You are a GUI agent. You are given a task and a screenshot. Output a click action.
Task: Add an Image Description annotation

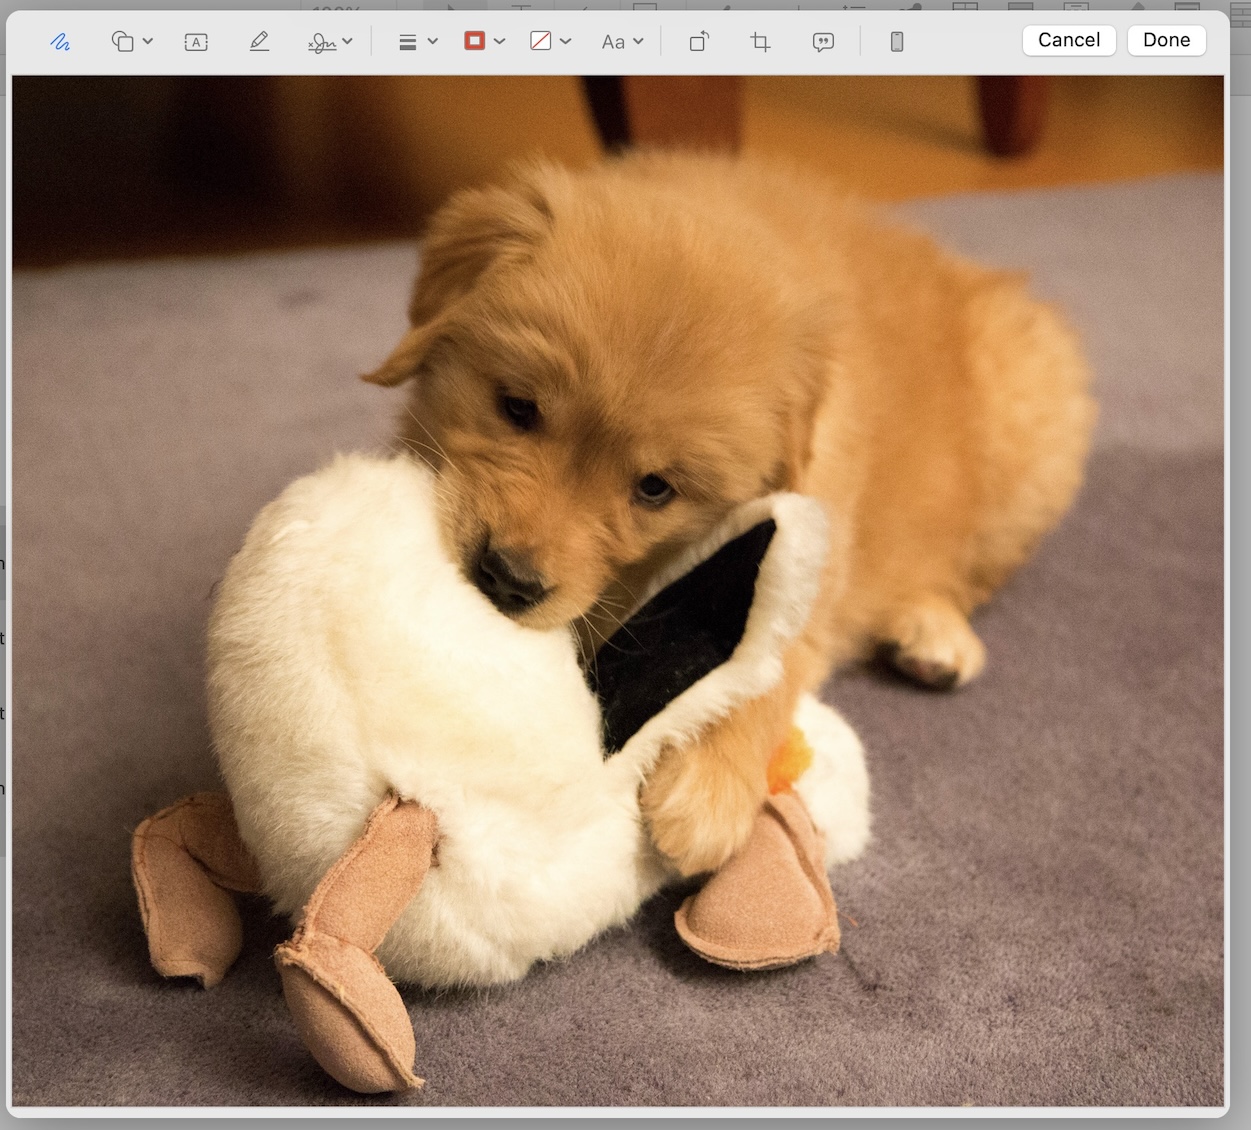(823, 42)
